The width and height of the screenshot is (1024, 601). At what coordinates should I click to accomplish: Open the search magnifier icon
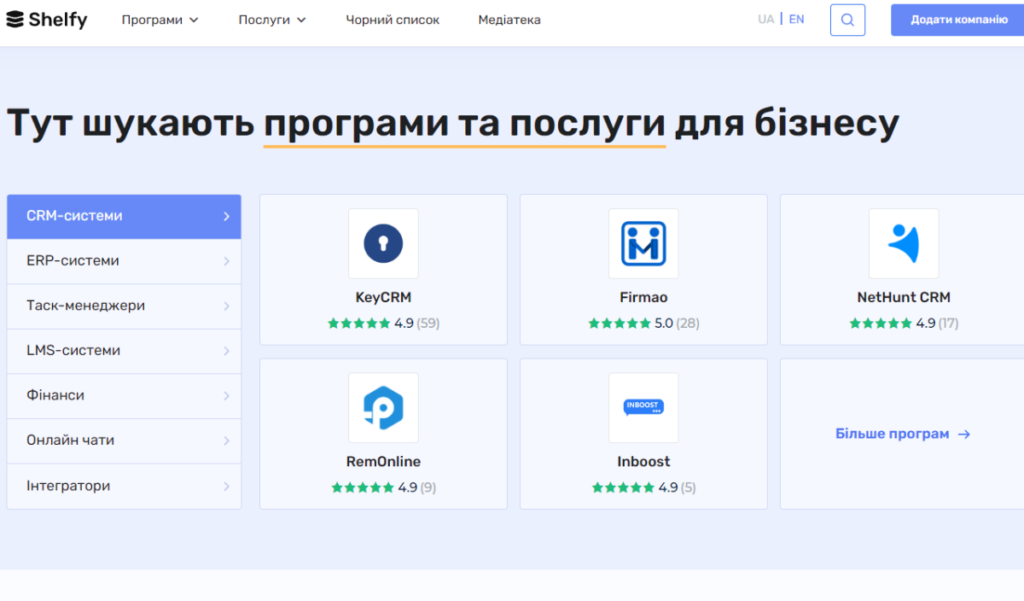847,19
